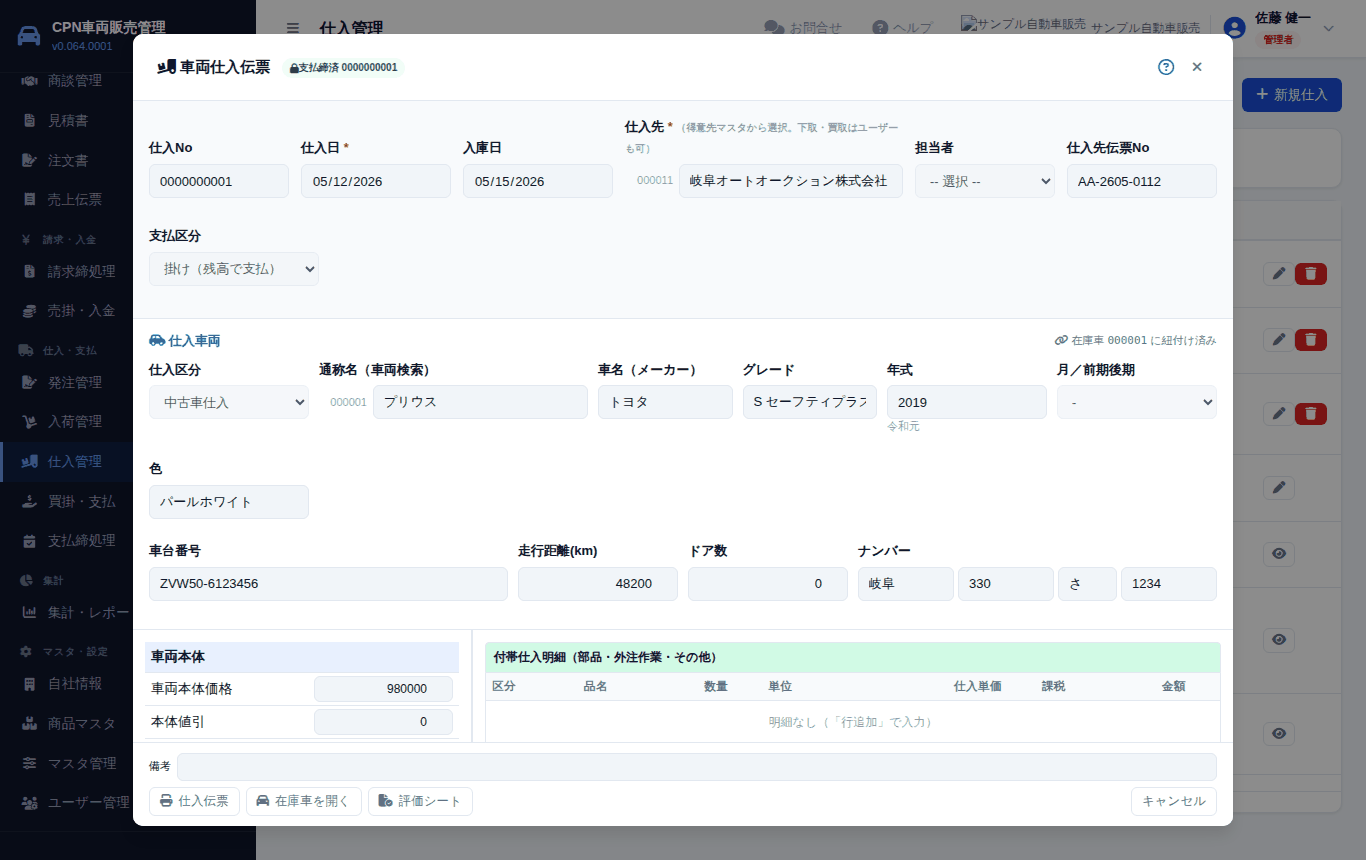
Task: Close the 車両仕入伝票 dialog
Action: tap(1197, 67)
